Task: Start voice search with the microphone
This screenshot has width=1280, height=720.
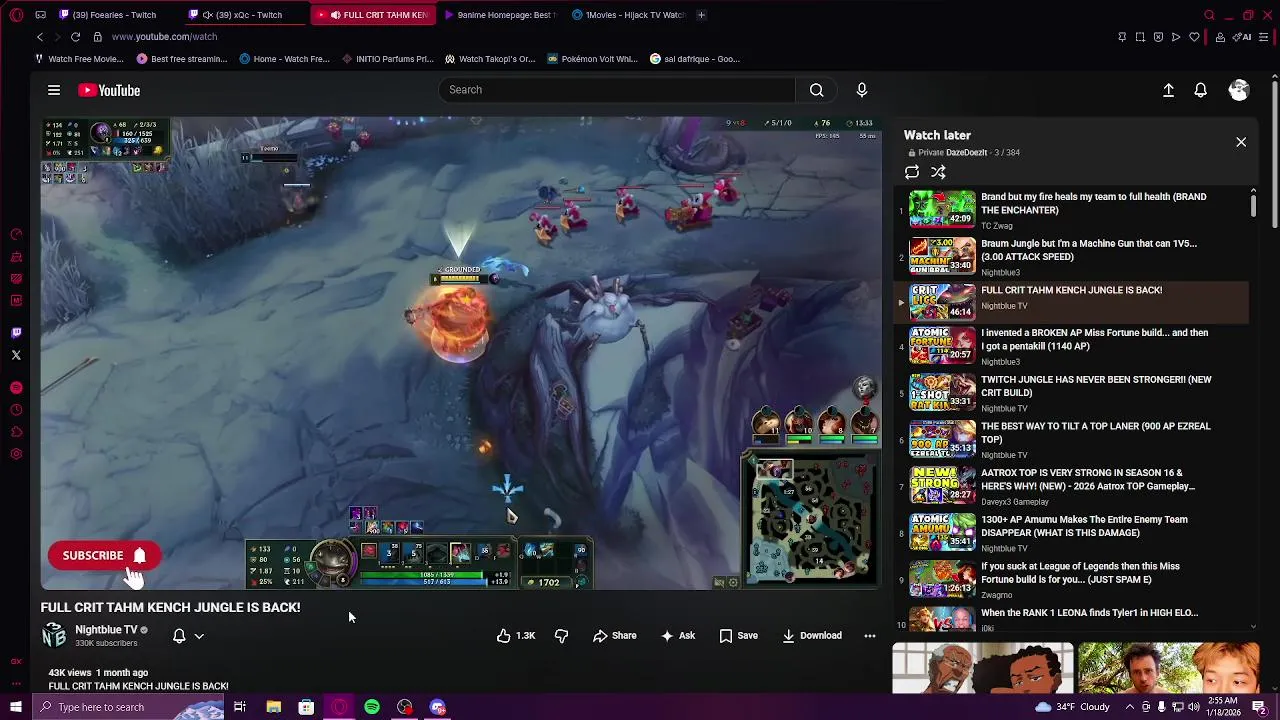Action: coord(862,90)
